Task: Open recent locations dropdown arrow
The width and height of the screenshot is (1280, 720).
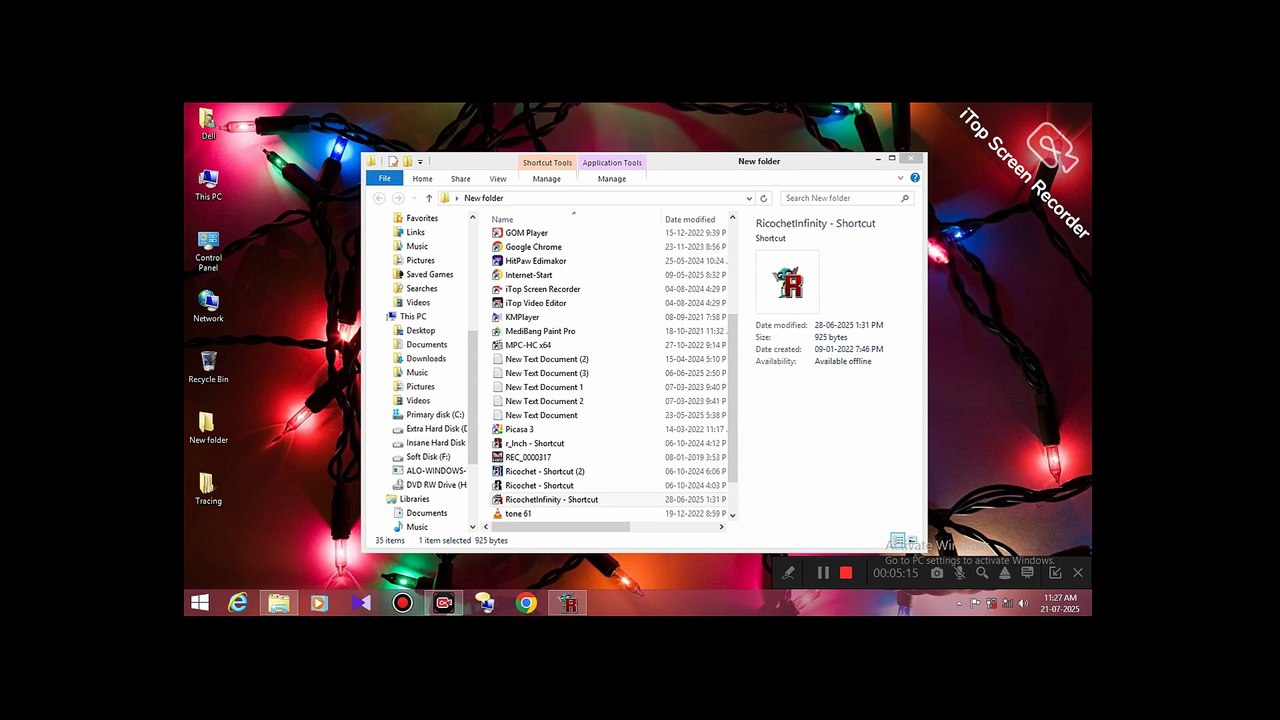Action: (x=413, y=198)
